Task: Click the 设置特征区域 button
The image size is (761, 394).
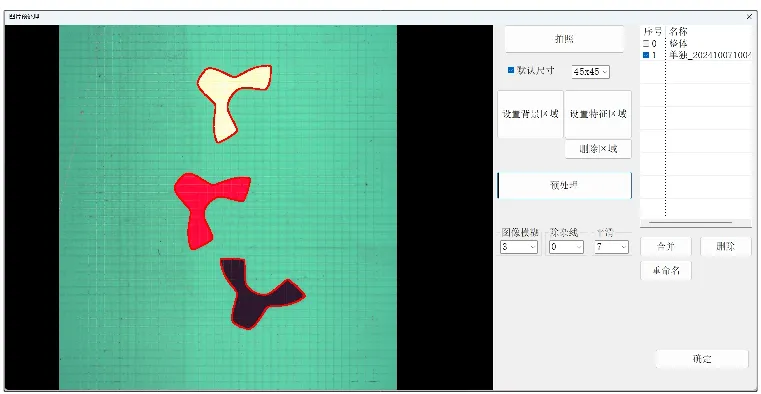Action: click(598, 115)
